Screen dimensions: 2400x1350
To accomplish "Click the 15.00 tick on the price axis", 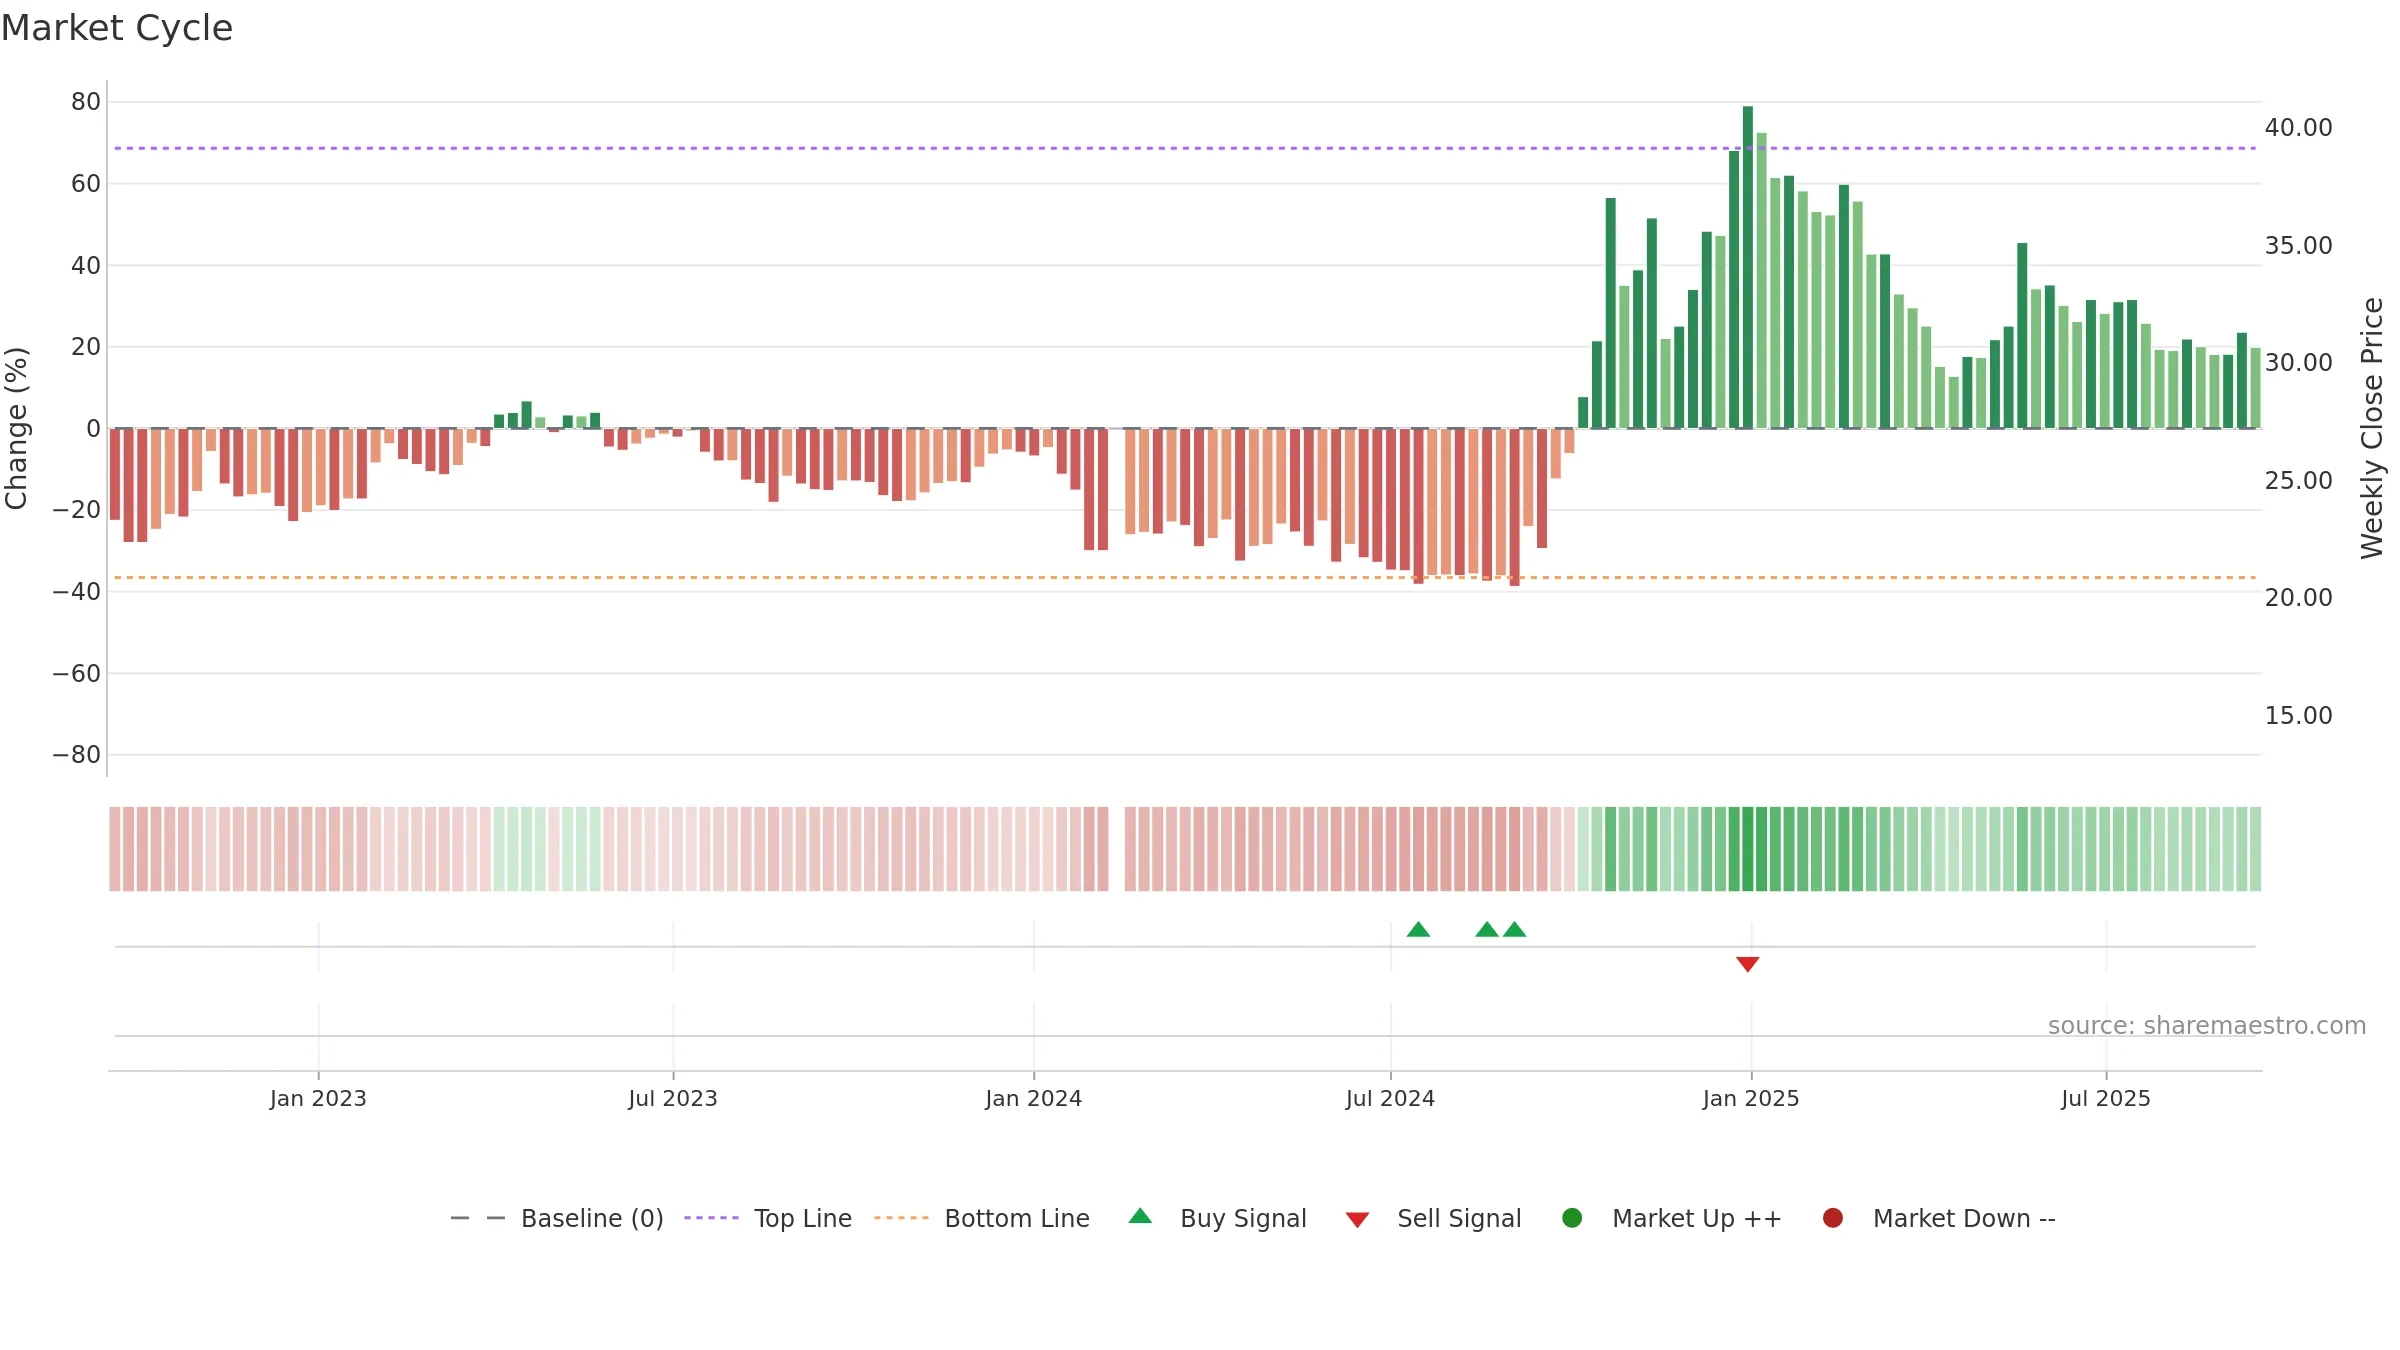I will 2298,716.
